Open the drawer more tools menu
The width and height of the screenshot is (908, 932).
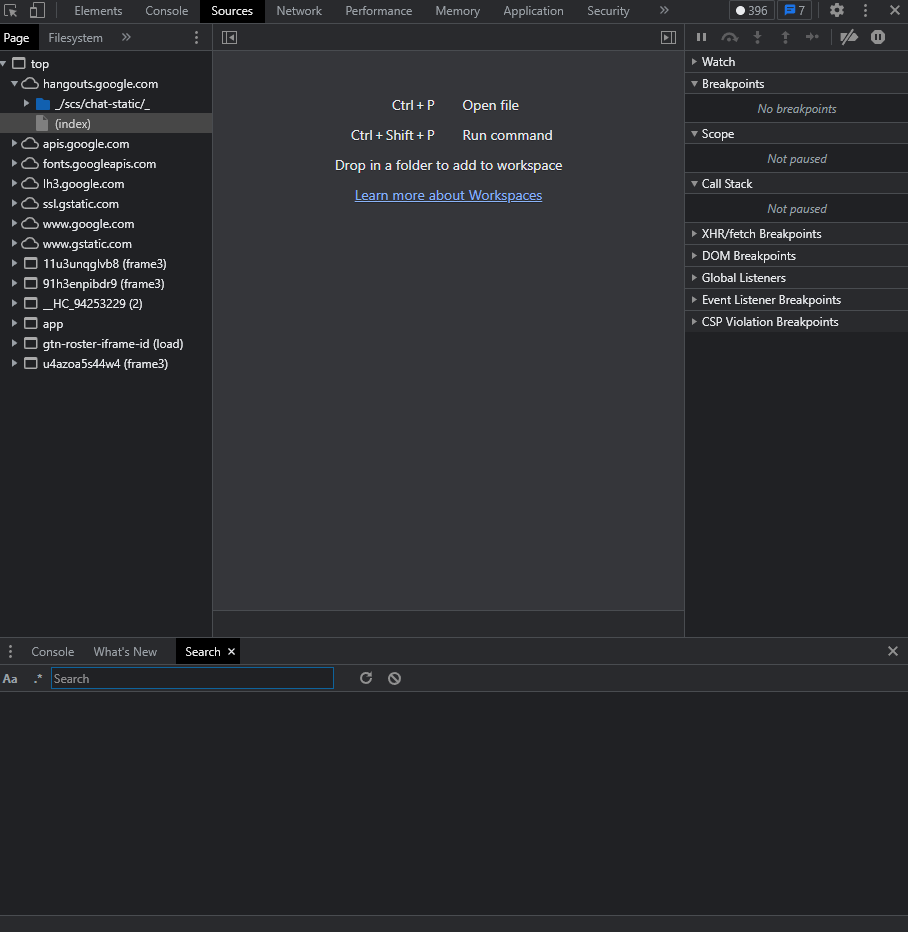pos(10,651)
